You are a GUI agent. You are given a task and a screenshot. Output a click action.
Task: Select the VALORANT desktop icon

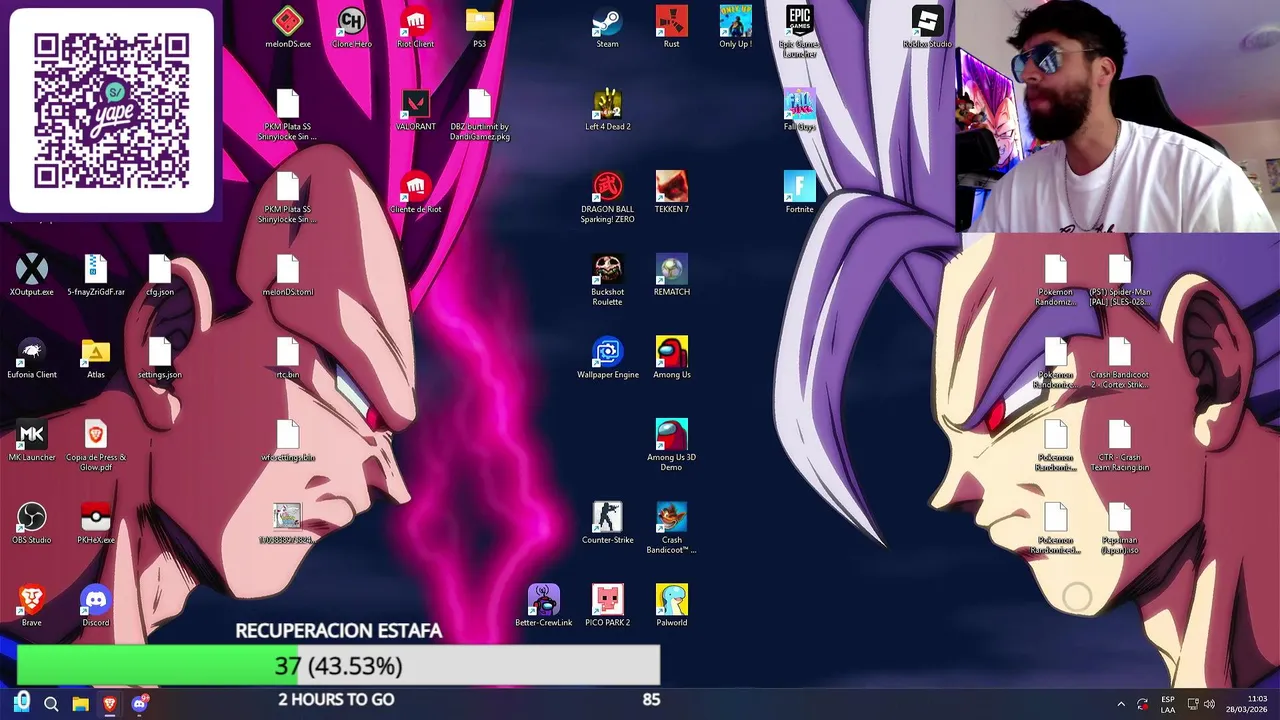click(x=415, y=111)
